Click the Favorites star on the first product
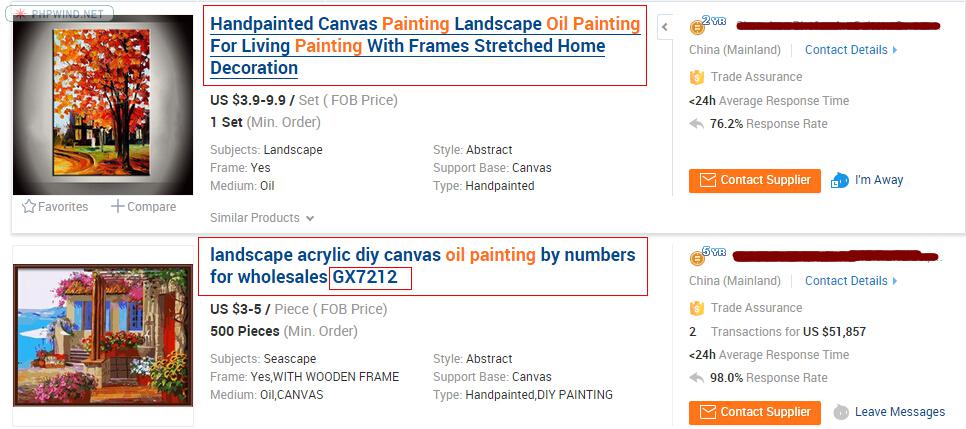 coord(29,207)
